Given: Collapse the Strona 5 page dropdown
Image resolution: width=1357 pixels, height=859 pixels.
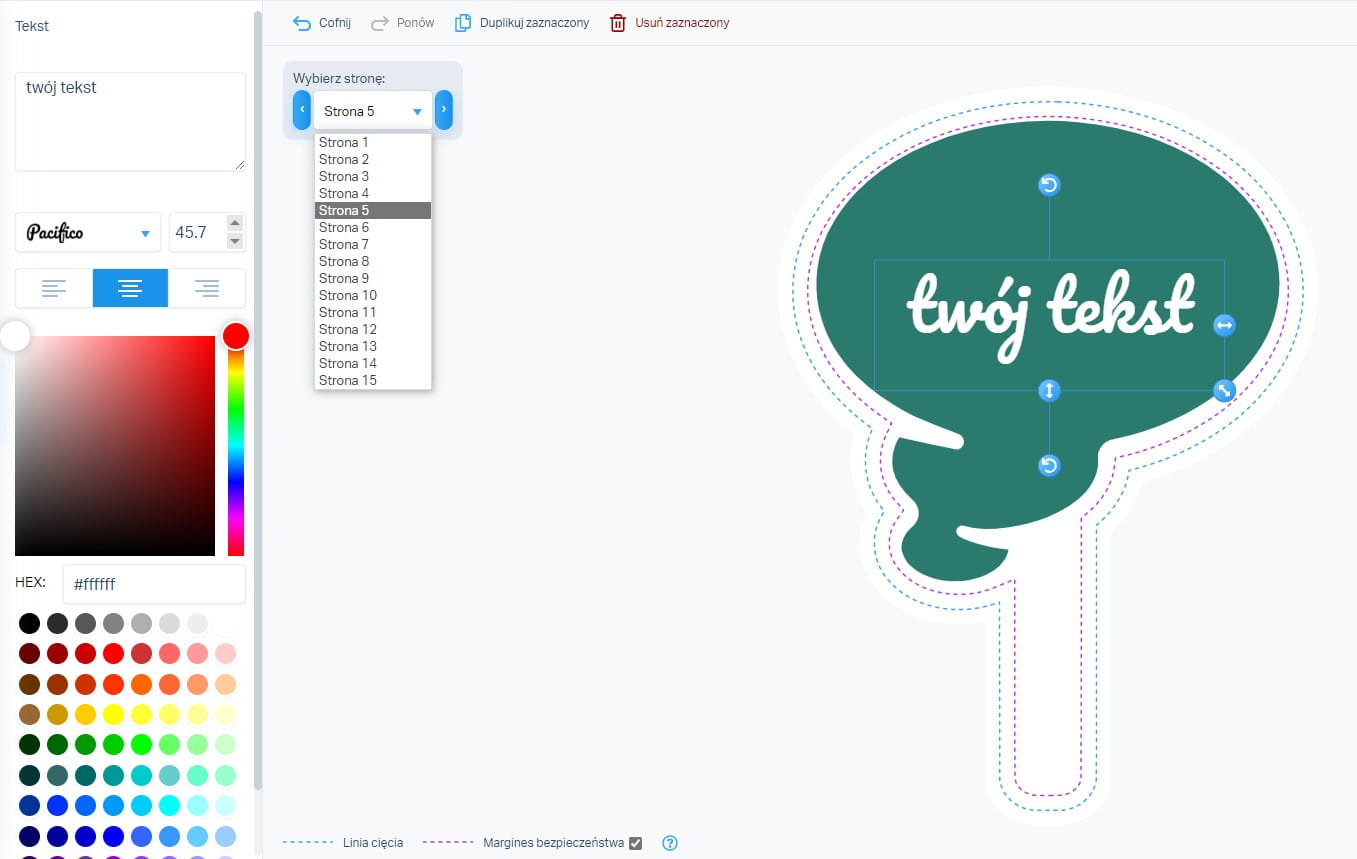Looking at the screenshot, I should 372,111.
